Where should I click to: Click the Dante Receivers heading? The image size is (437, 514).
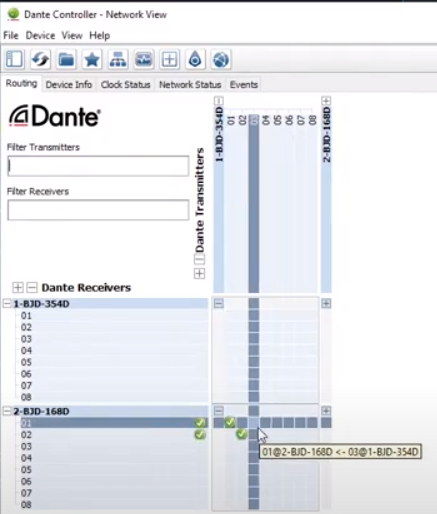tap(86, 287)
